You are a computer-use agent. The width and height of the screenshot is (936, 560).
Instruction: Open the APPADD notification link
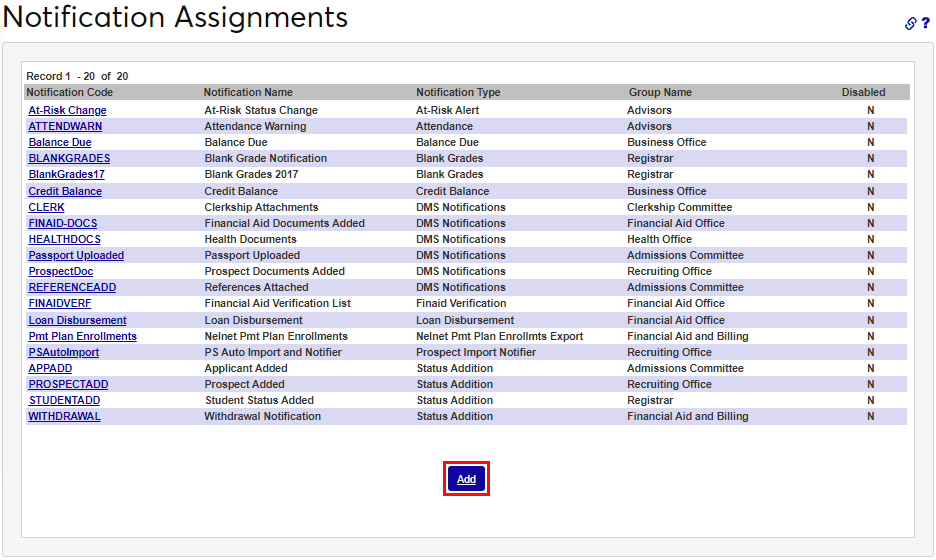click(50, 369)
